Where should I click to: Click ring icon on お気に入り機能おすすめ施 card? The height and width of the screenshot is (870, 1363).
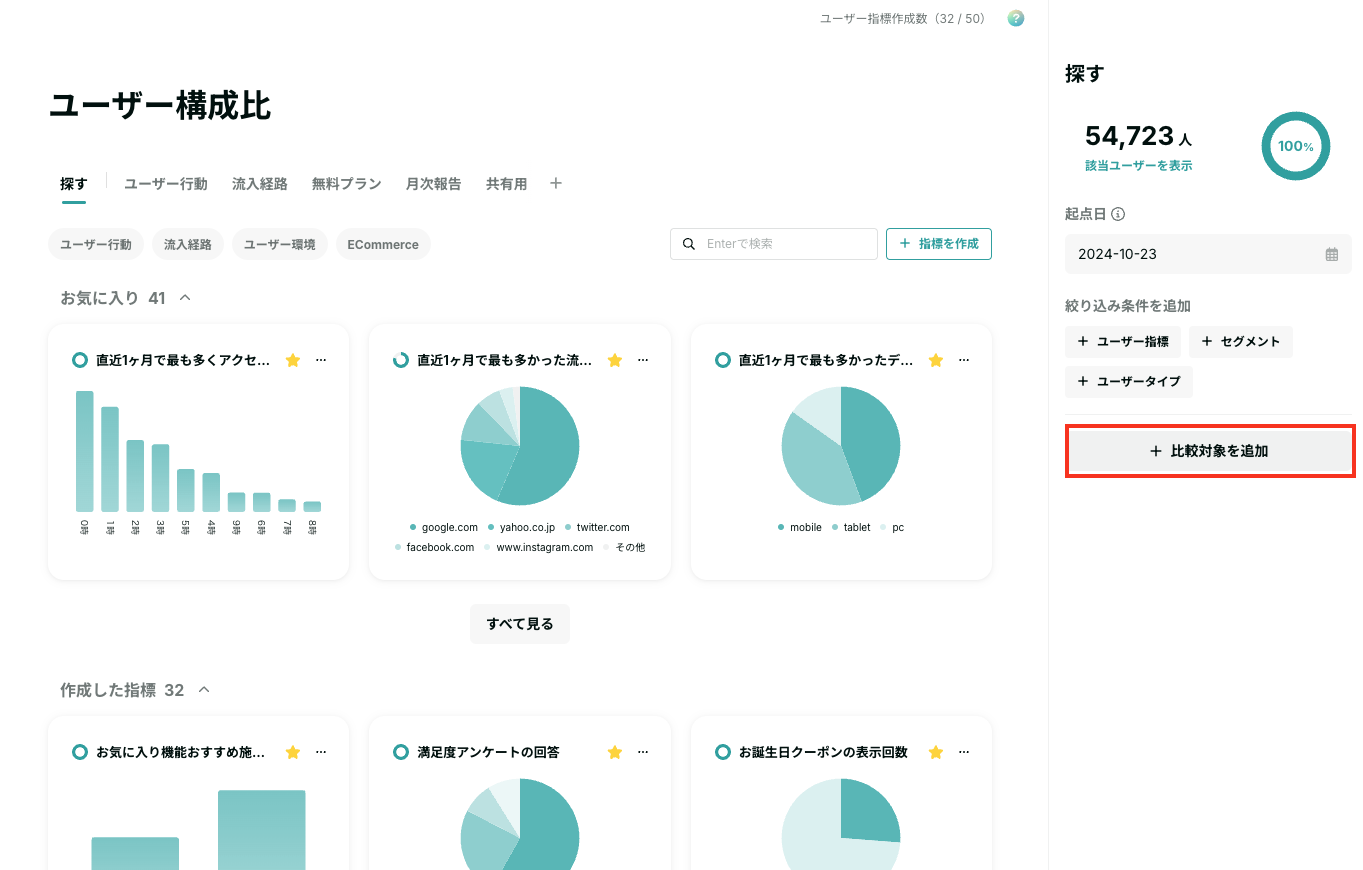[x=80, y=752]
